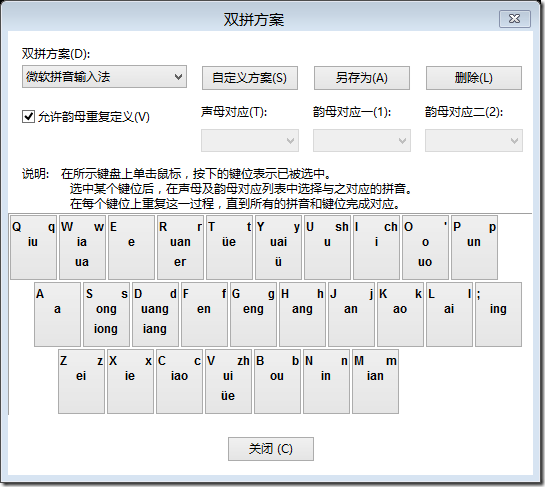Select the D key with uang, iang
This screenshot has height=487, width=545.
point(155,314)
